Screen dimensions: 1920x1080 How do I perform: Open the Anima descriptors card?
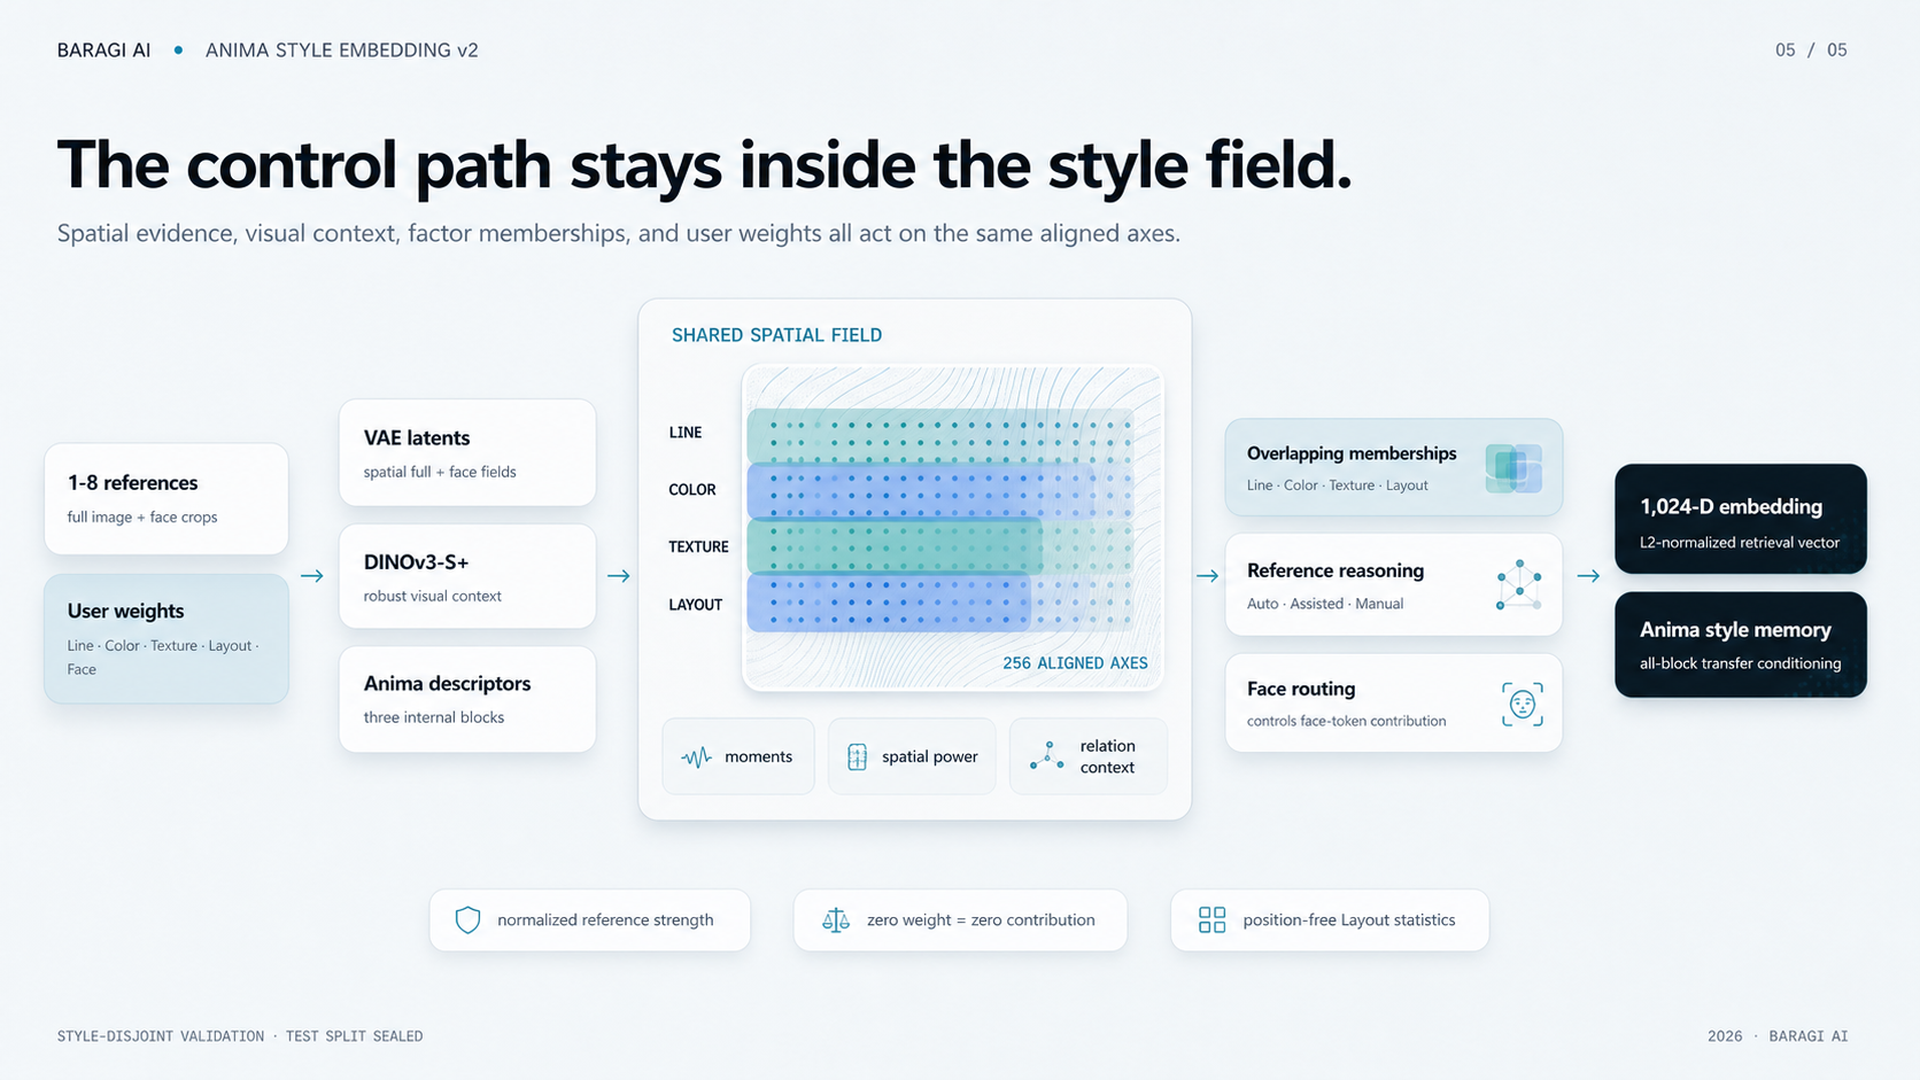pyautogui.click(x=467, y=699)
